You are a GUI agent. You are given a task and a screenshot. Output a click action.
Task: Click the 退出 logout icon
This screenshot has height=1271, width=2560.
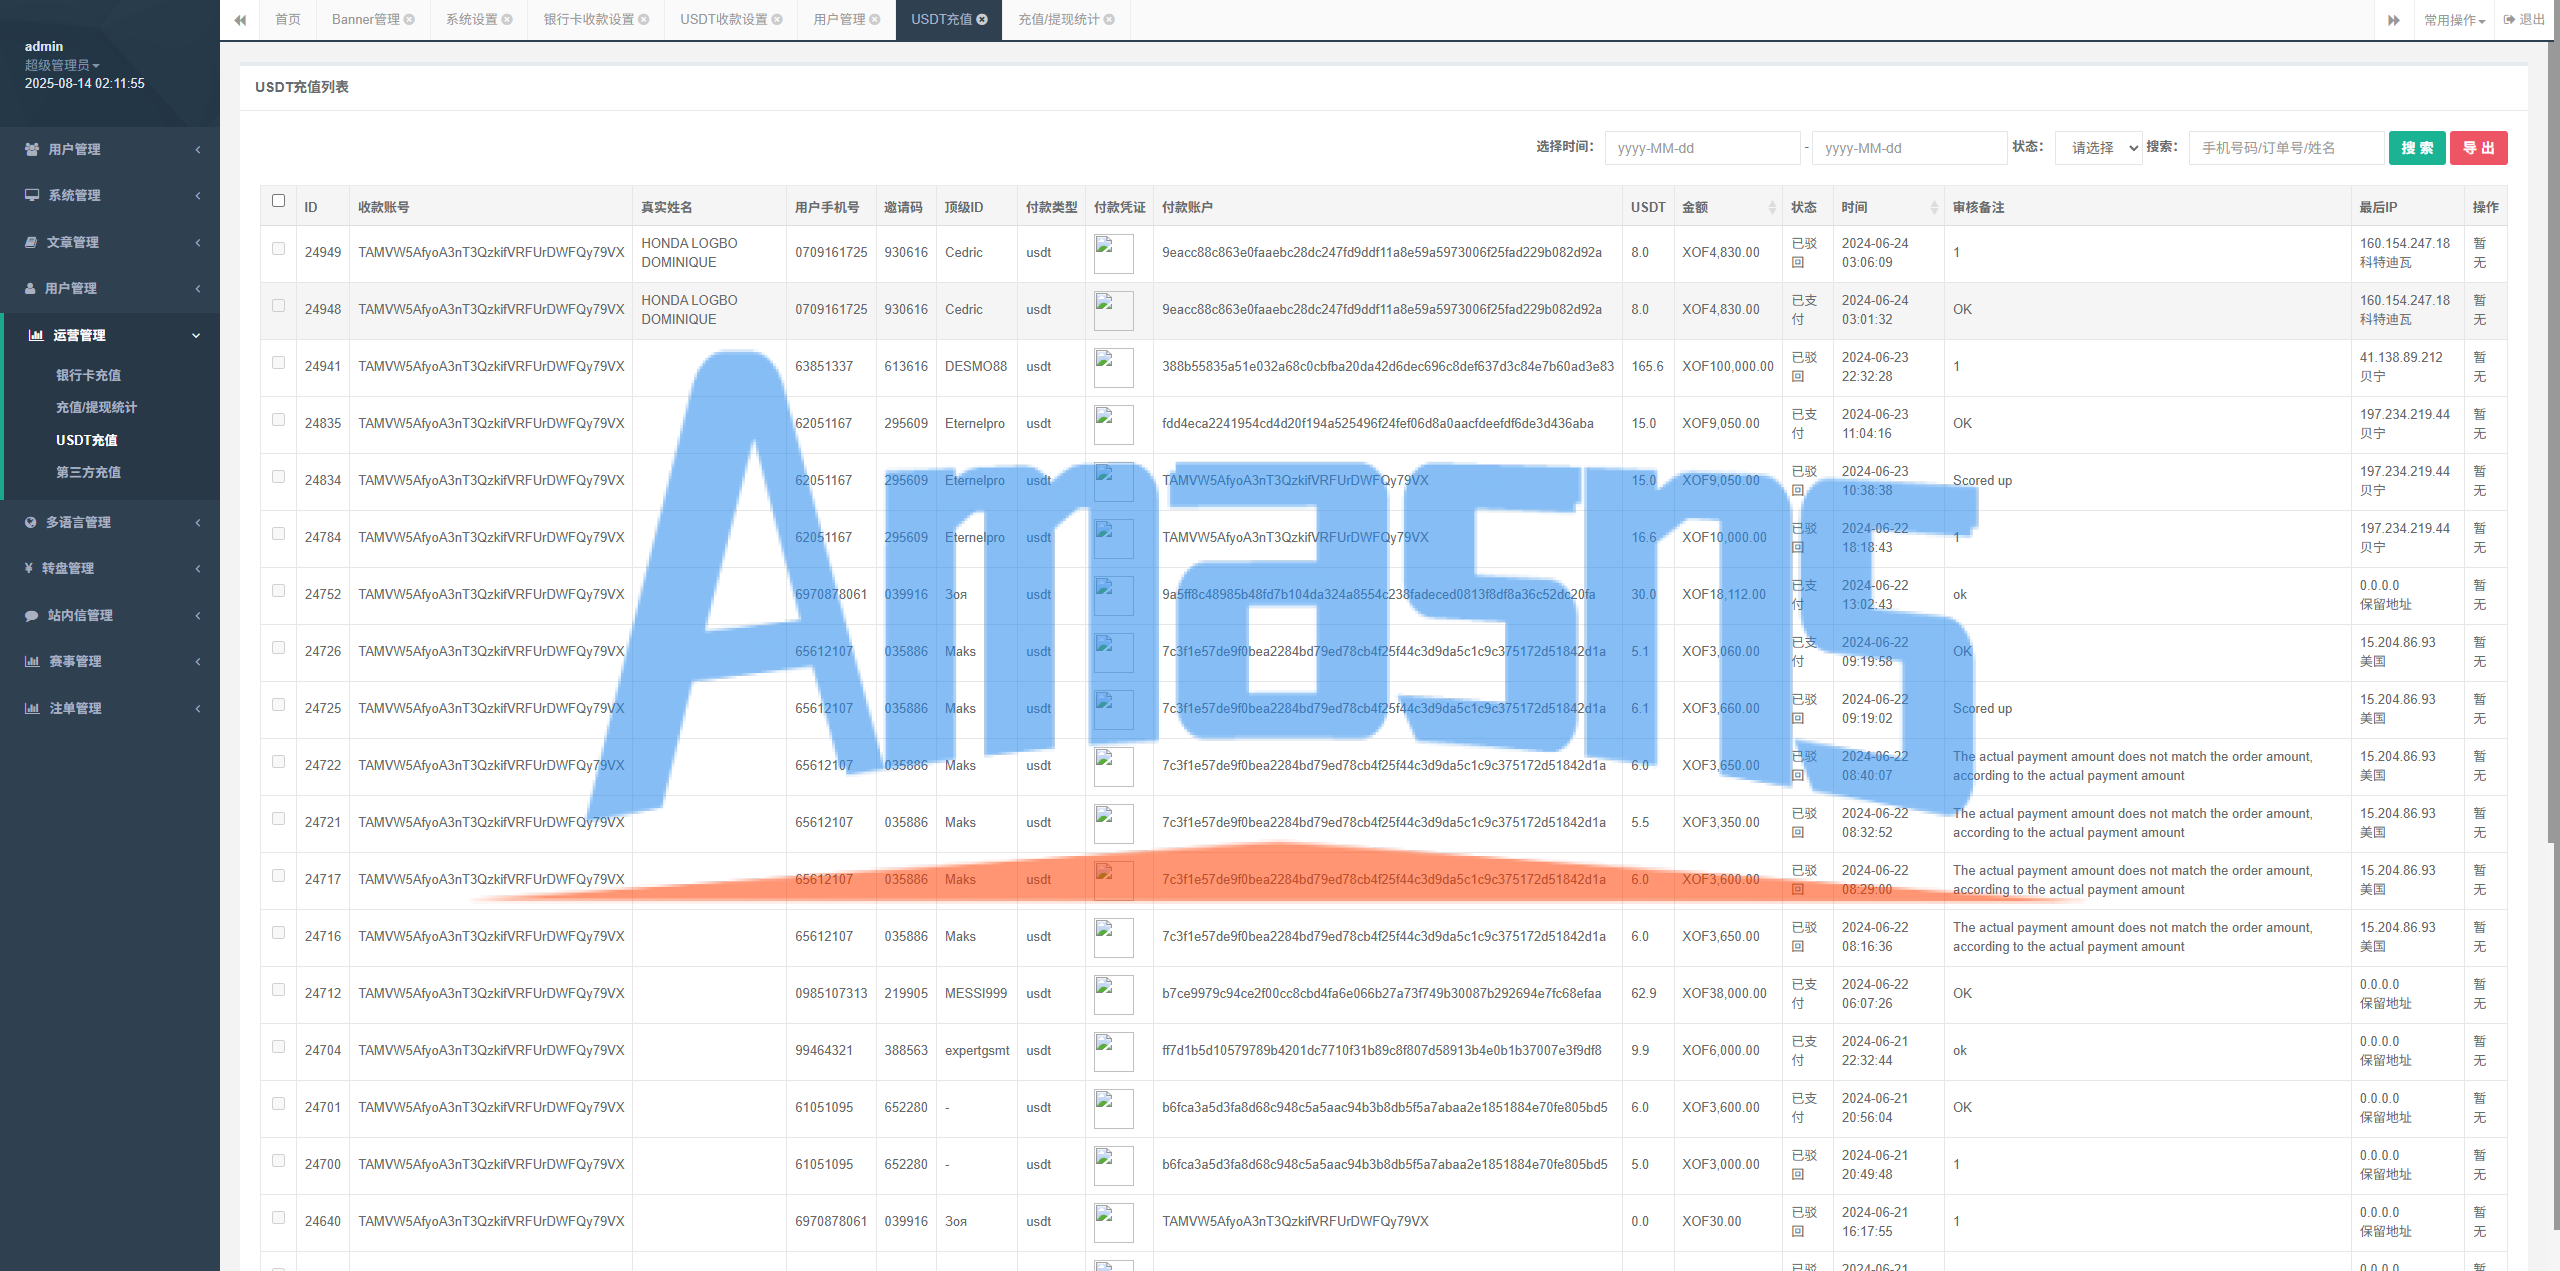[2509, 20]
